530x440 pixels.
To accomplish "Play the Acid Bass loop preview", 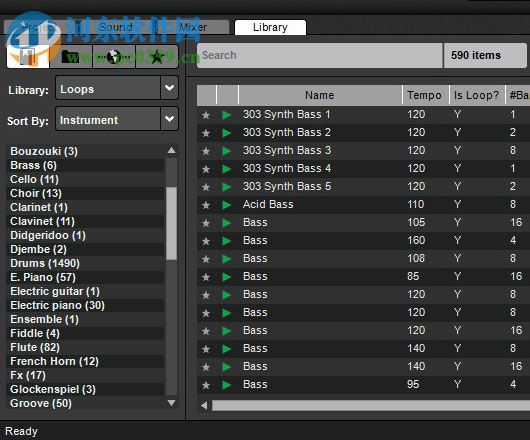I will pos(226,205).
